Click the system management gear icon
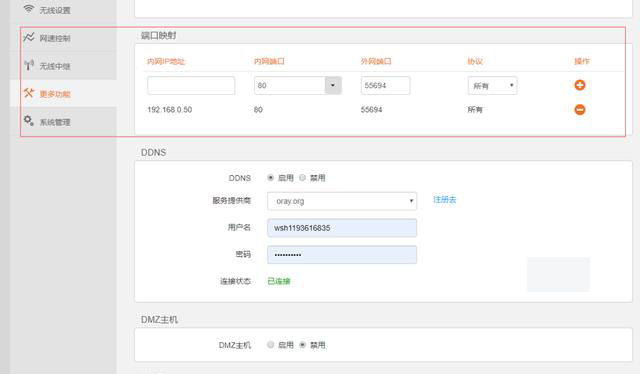The image size is (640, 374). (29, 120)
